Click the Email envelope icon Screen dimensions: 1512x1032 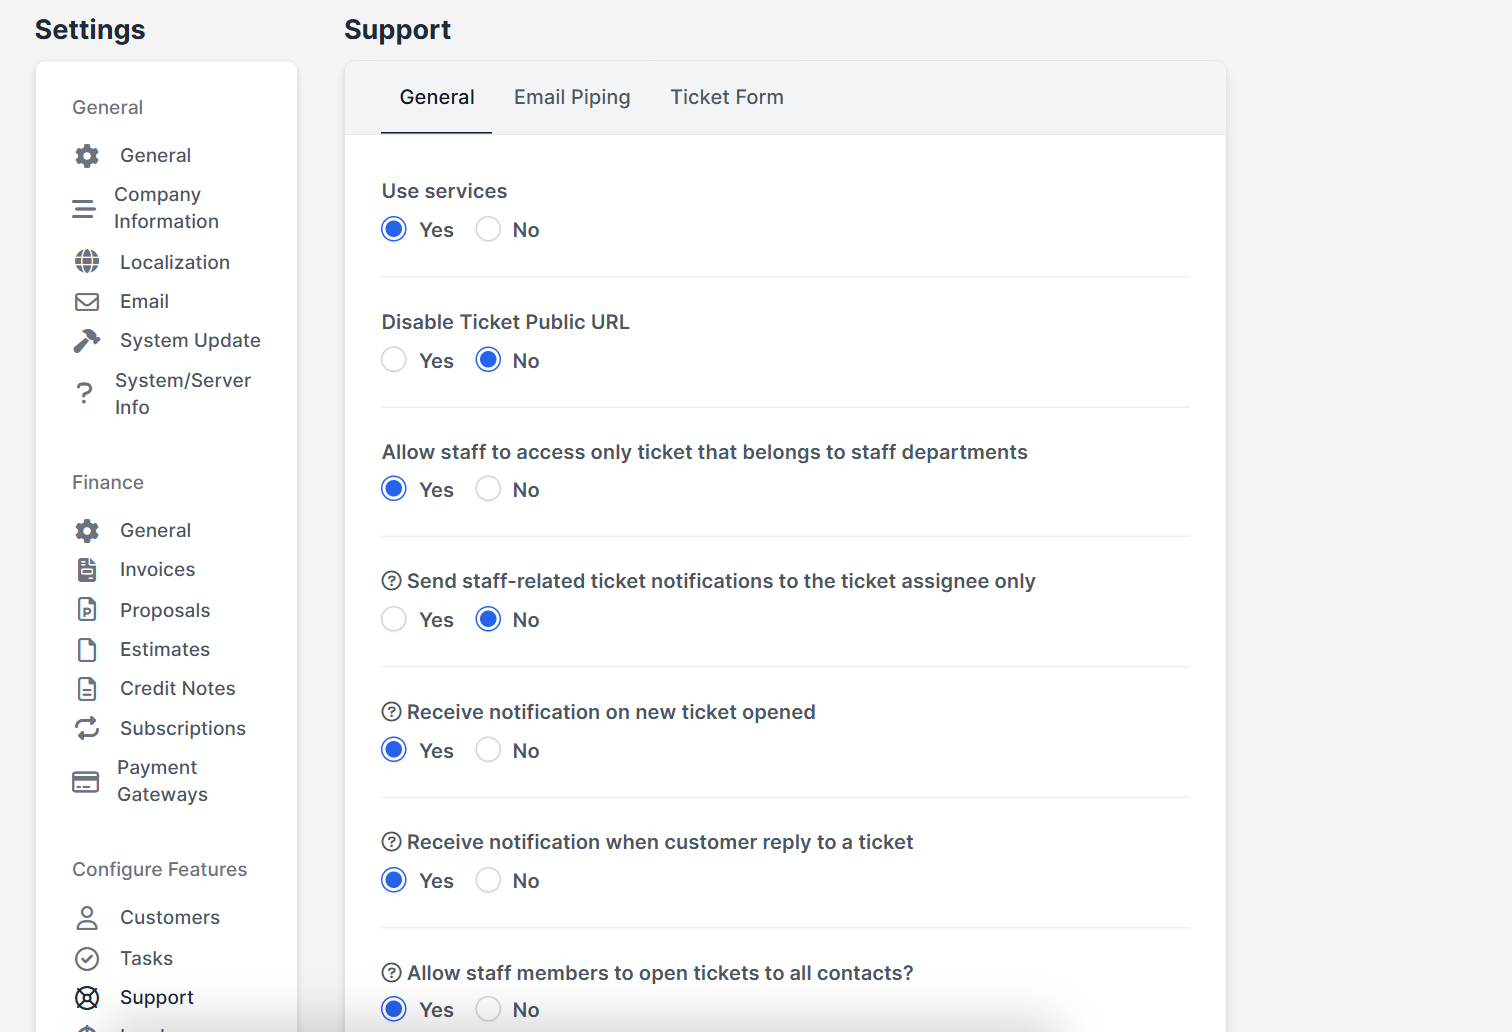(x=87, y=301)
